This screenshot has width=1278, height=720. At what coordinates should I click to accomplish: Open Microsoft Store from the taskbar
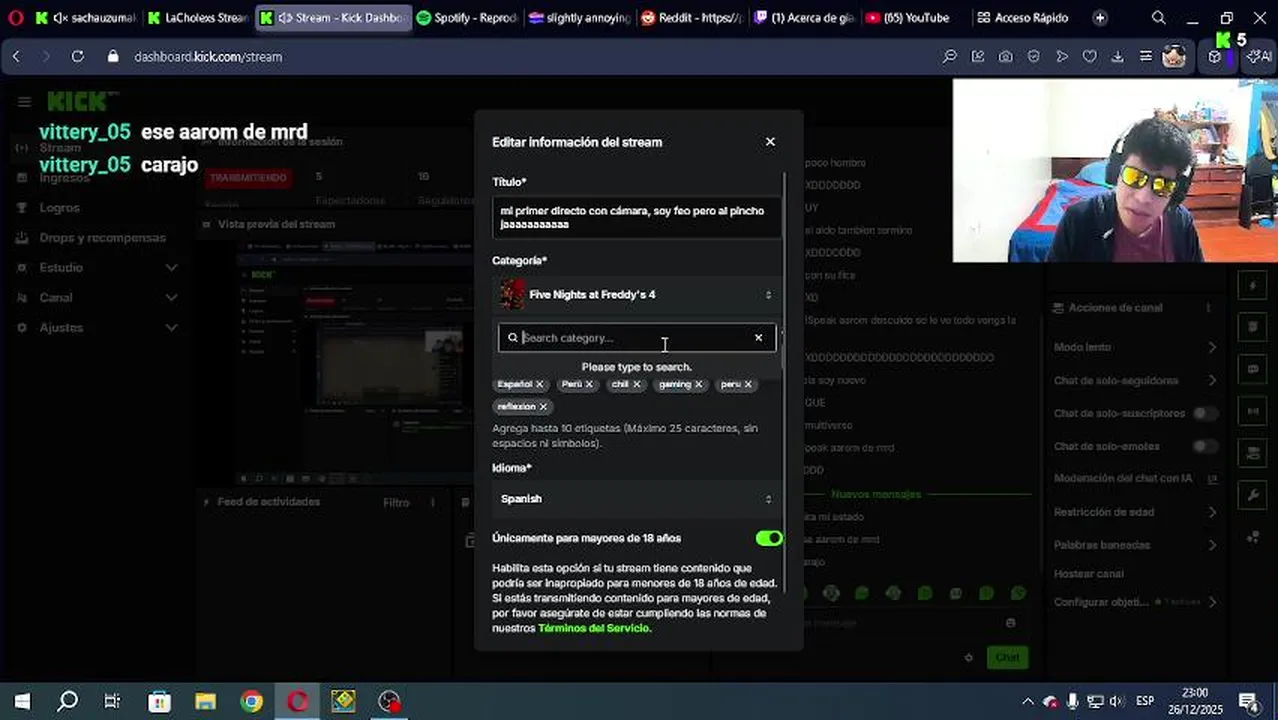[x=160, y=701]
